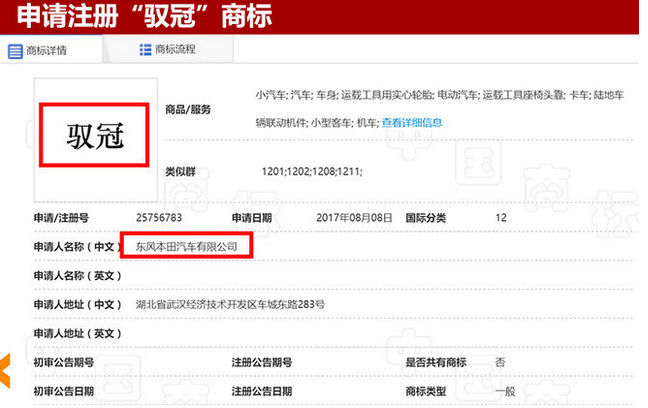The image size is (648, 408).
Task: Click the 商标详情 tab list icon
Action: coord(15,51)
